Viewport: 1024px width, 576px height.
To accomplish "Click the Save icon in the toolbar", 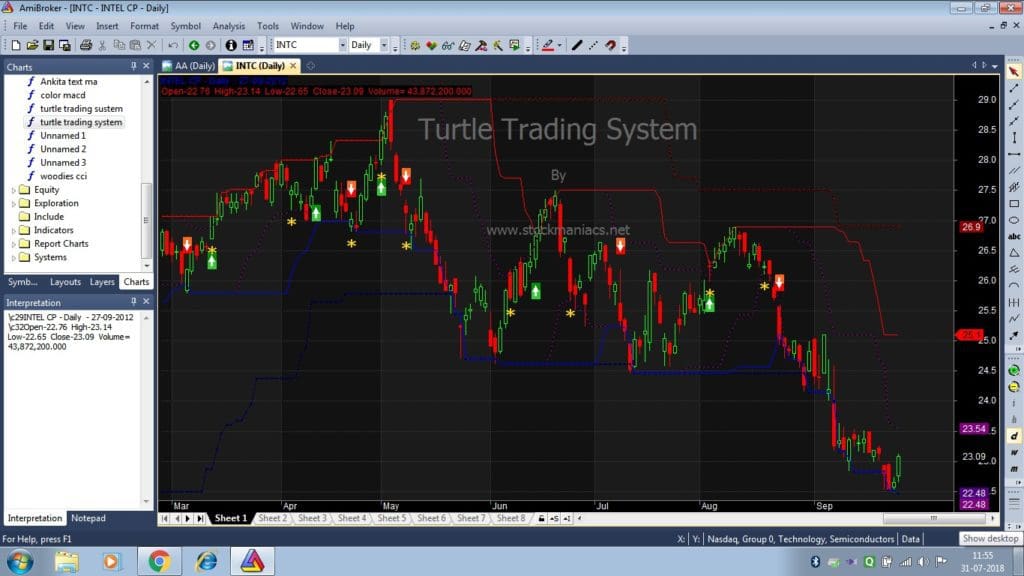I will pyautogui.click(x=48, y=45).
